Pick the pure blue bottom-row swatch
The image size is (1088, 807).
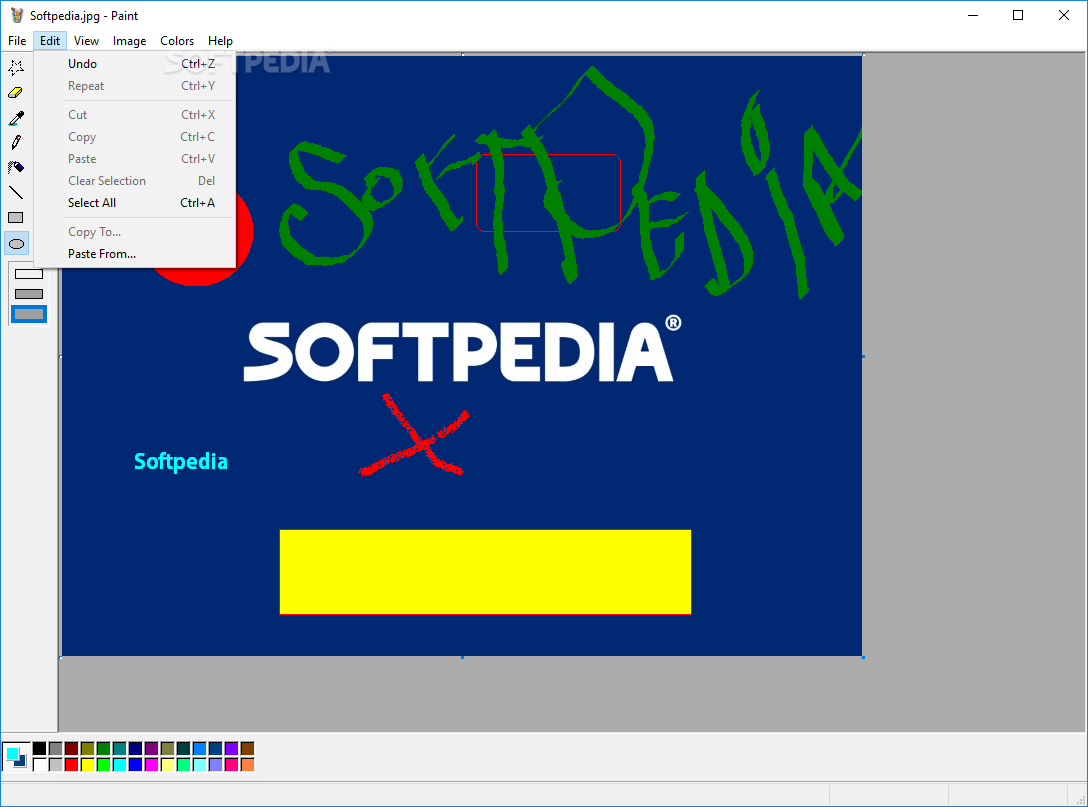(135, 765)
